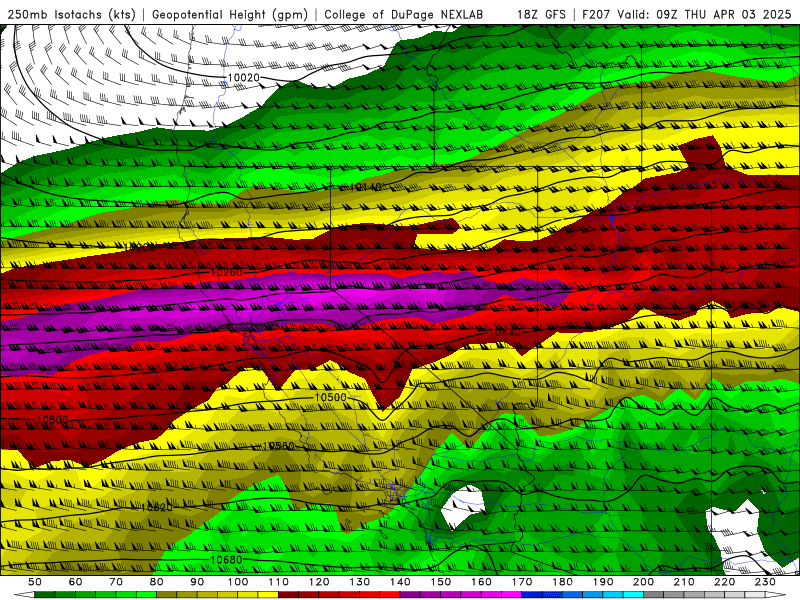Pick the blue colorbar segment below 170–180
Screen dimensions: 800x600
[x=542, y=595]
